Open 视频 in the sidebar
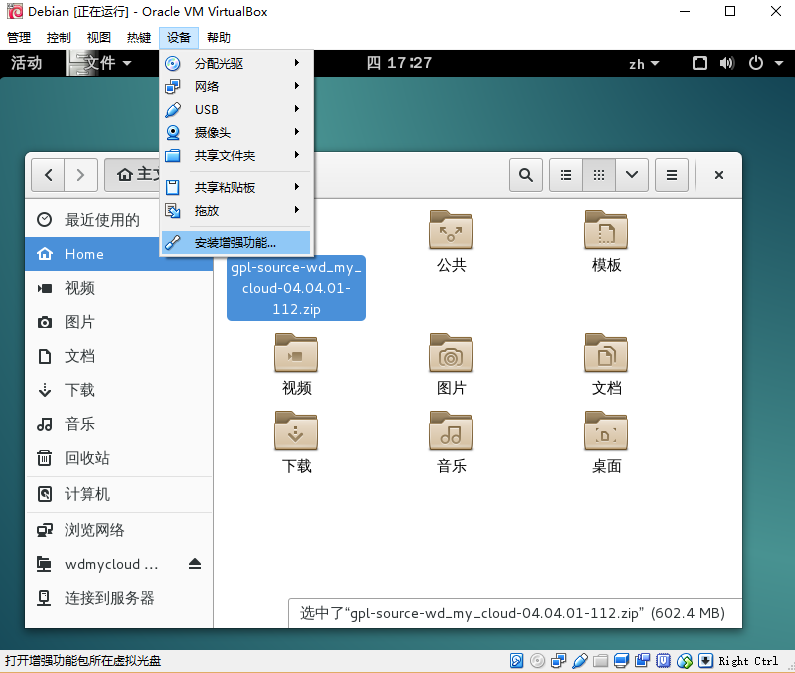This screenshot has width=795, height=673. tap(119, 288)
